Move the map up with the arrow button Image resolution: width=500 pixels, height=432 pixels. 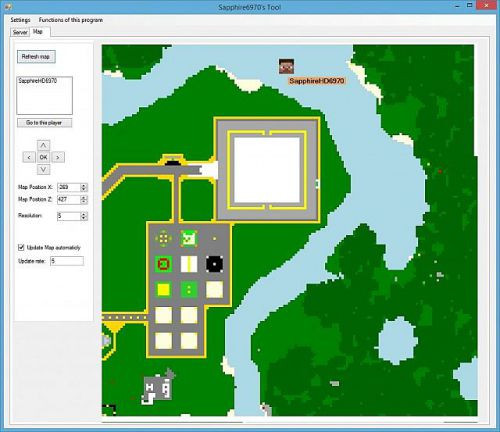[43, 145]
